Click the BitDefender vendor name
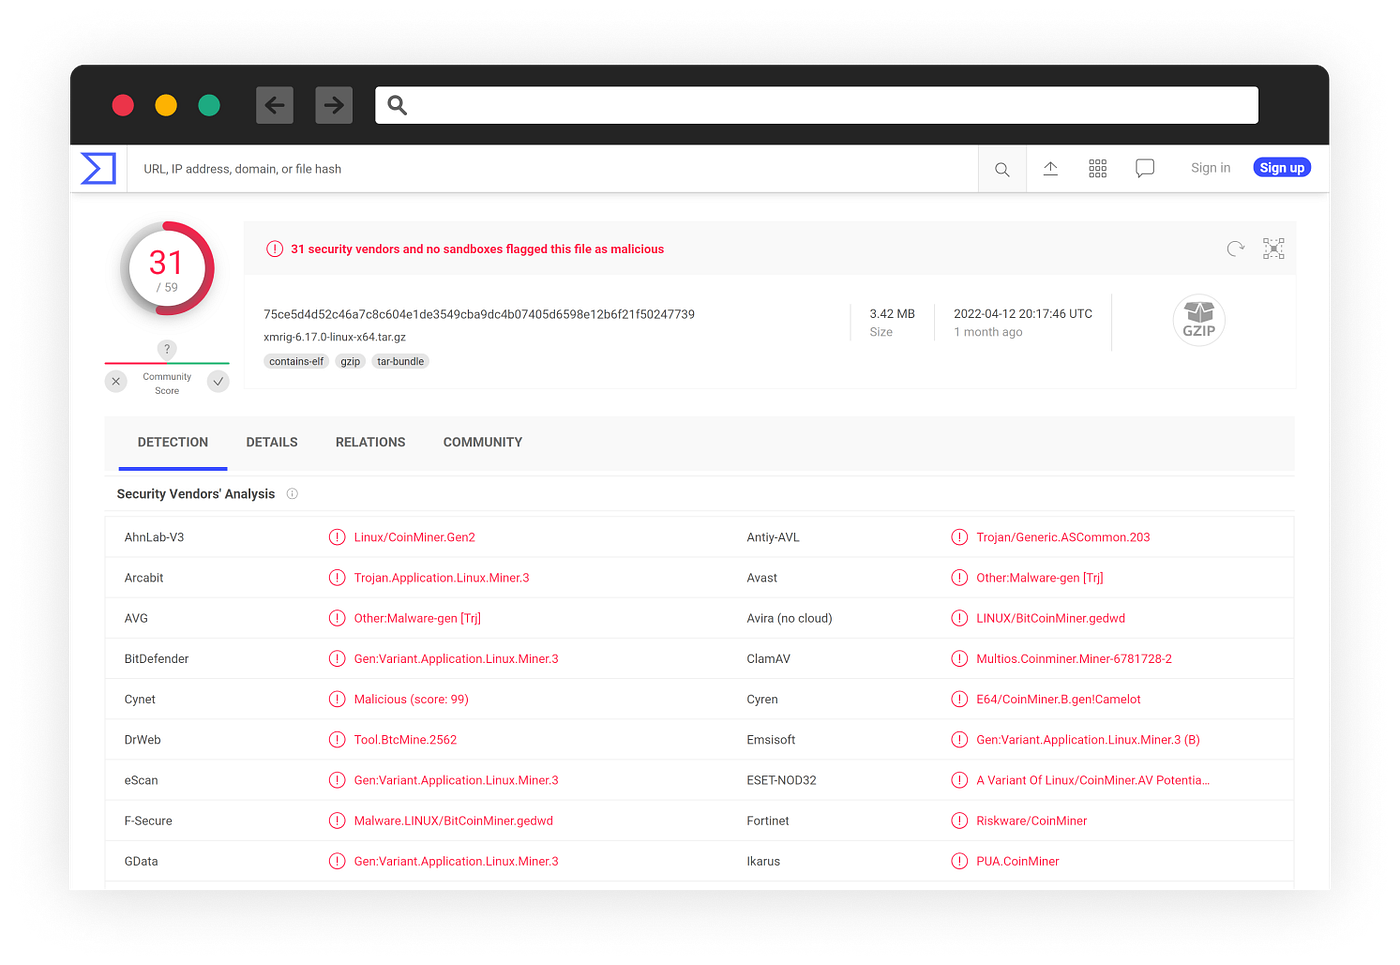 (x=157, y=659)
